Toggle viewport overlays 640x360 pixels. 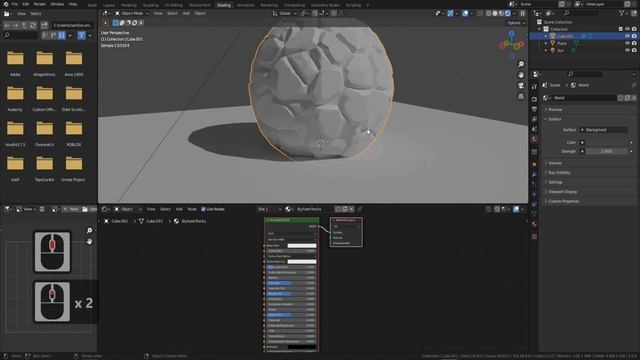[465, 13]
